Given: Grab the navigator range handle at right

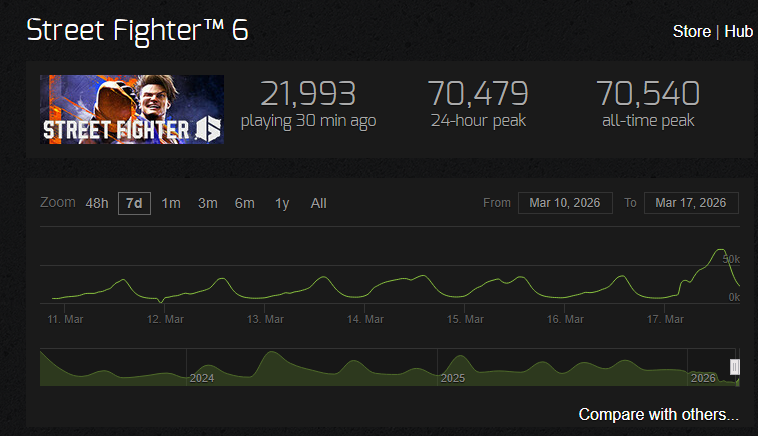Looking at the screenshot, I should (734, 367).
